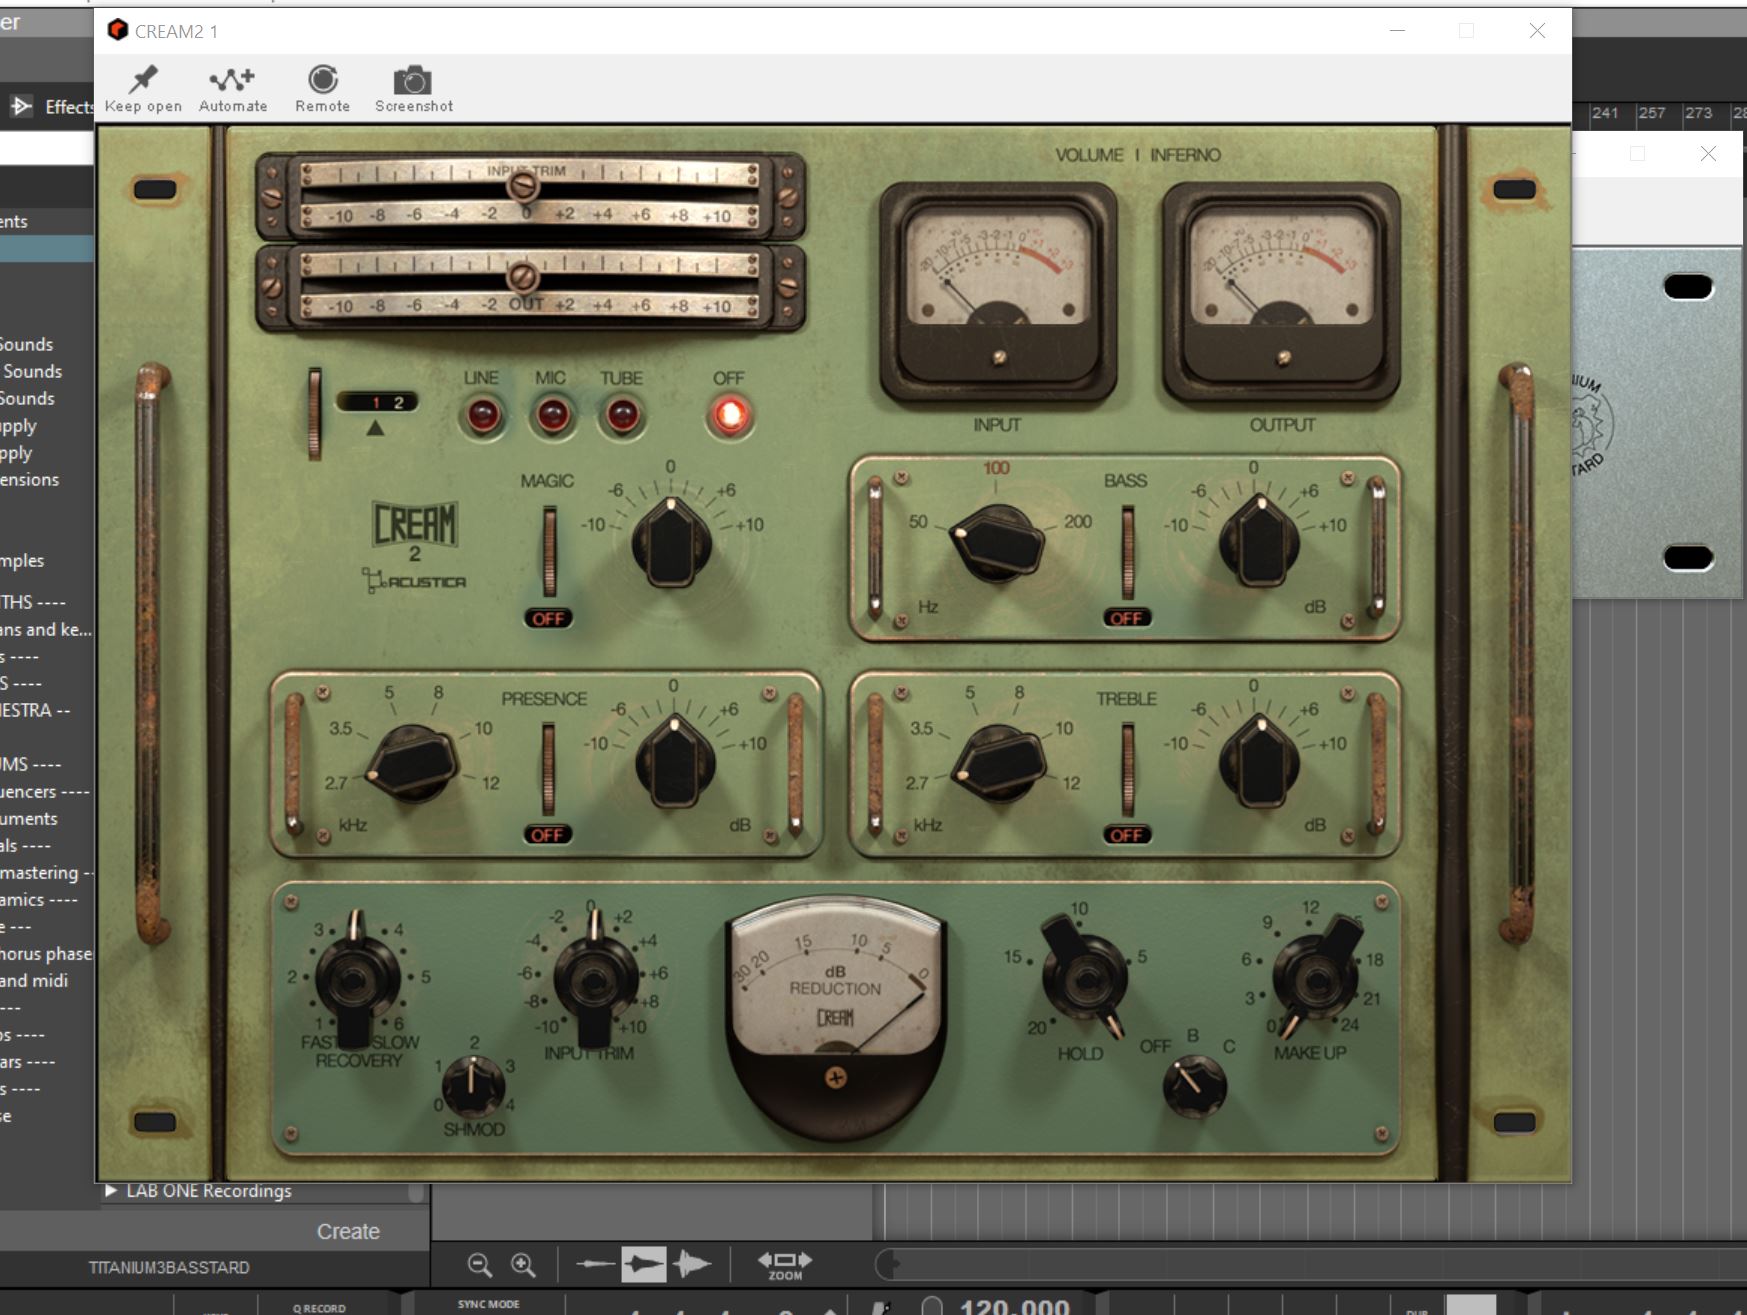The height and width of the screenshot is (1315, 1747).
Task: Click the lit OFF preamp lamp
Action: coord(730,415)
